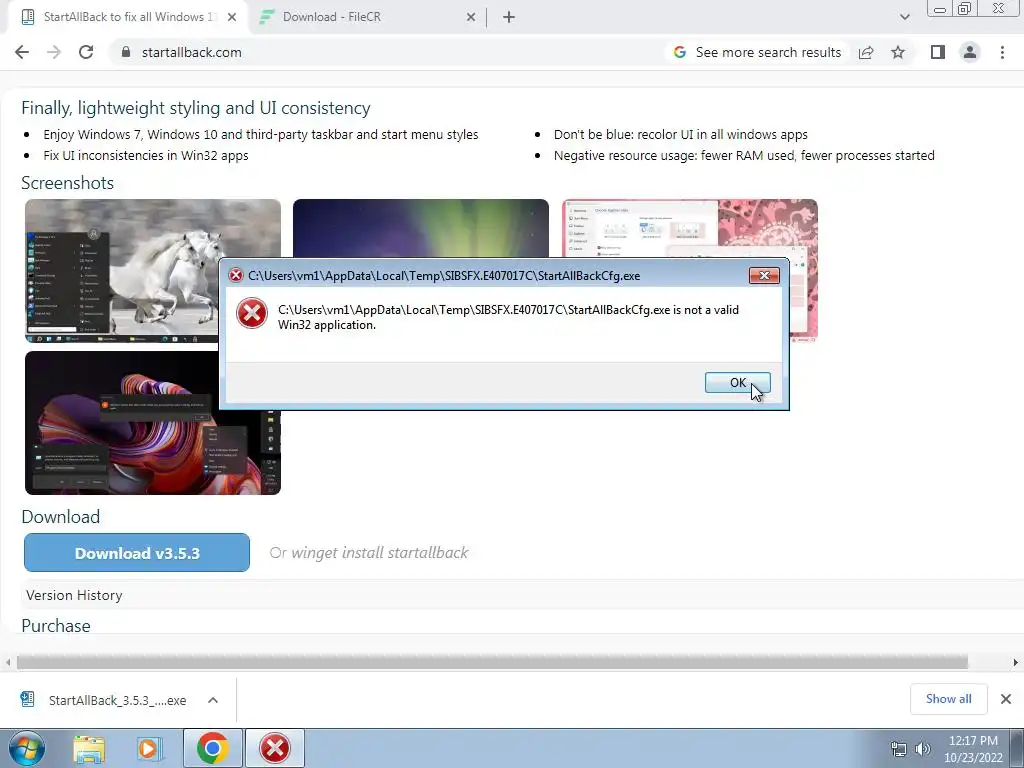The height and width of the screenshot is (768, 1024).
Task: Restore down the Chrome window
Action: (965, 9)
